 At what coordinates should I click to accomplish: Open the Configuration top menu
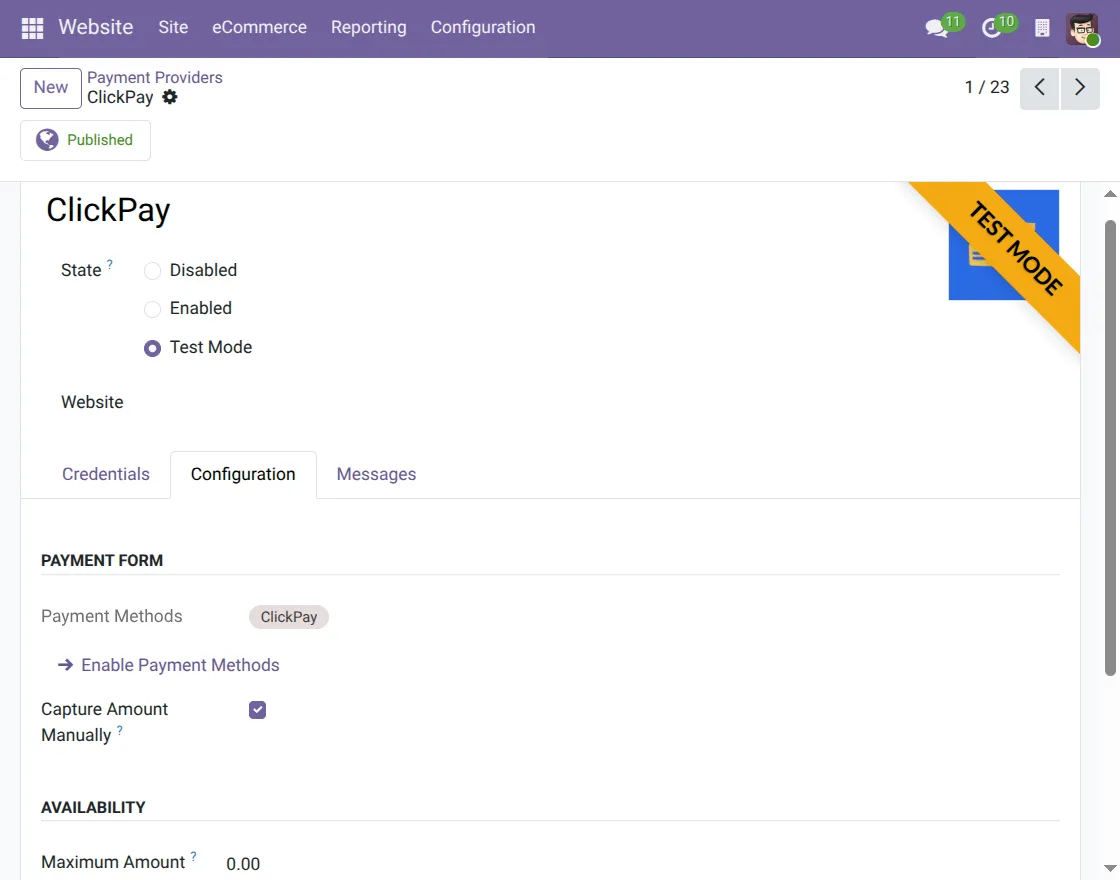pyautogui.click(x=483, y=27)
